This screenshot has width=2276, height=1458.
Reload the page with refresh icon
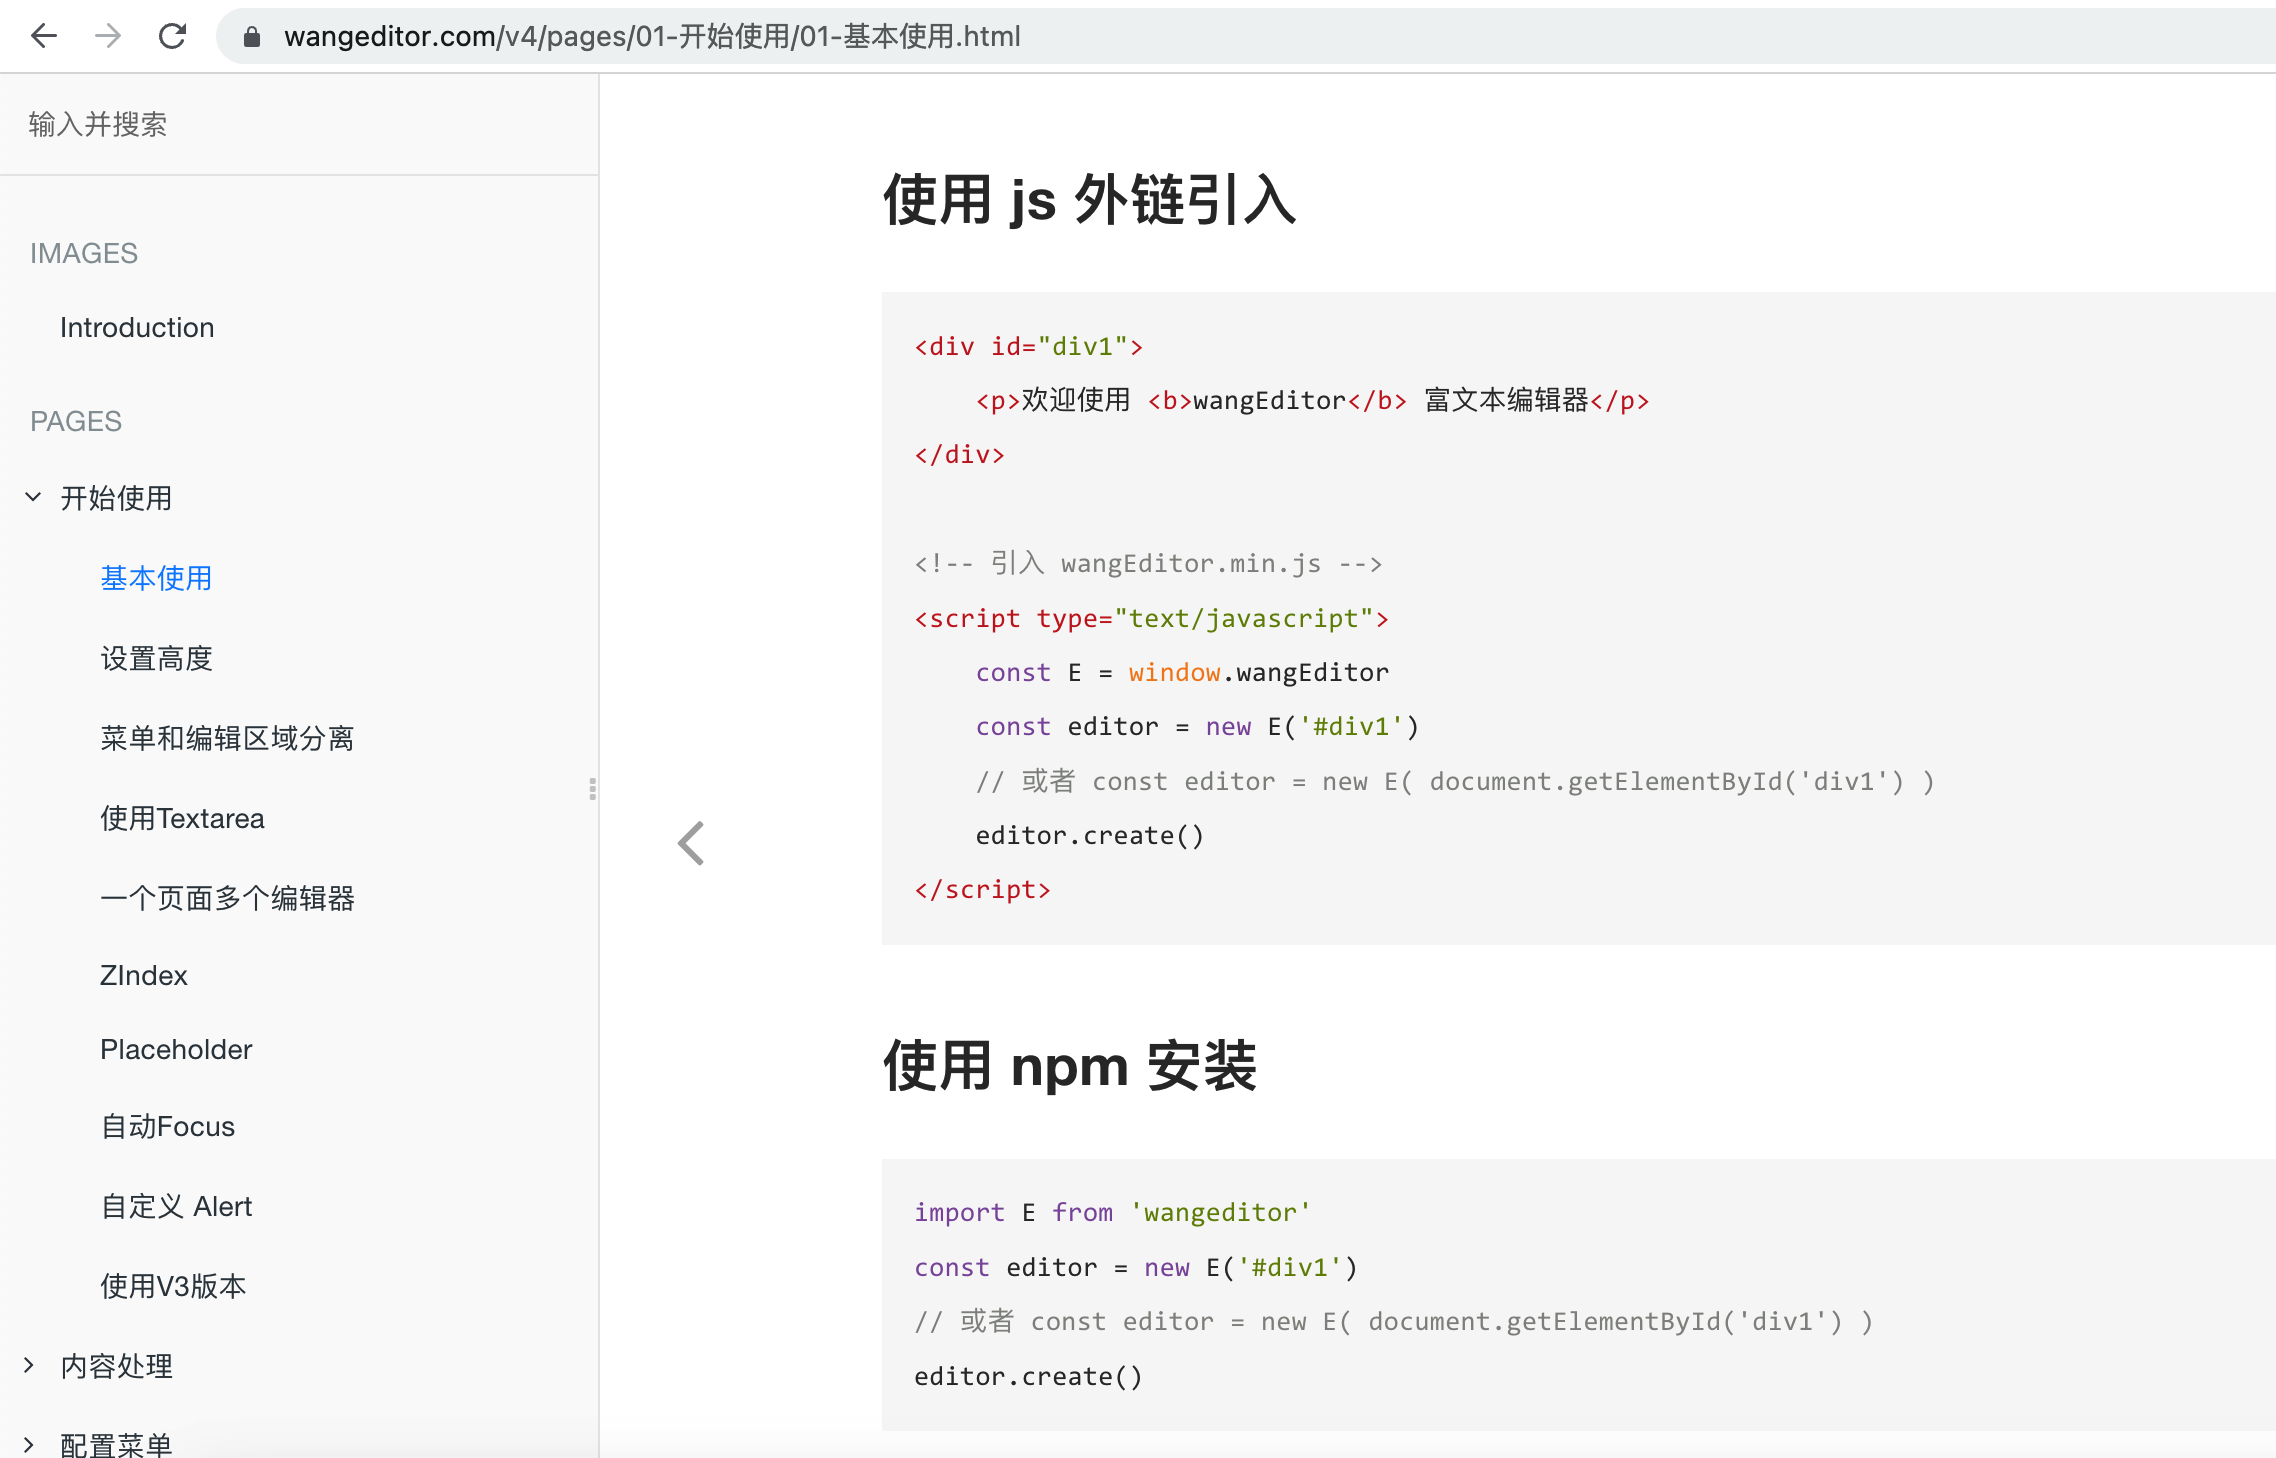tap(172, 36)
